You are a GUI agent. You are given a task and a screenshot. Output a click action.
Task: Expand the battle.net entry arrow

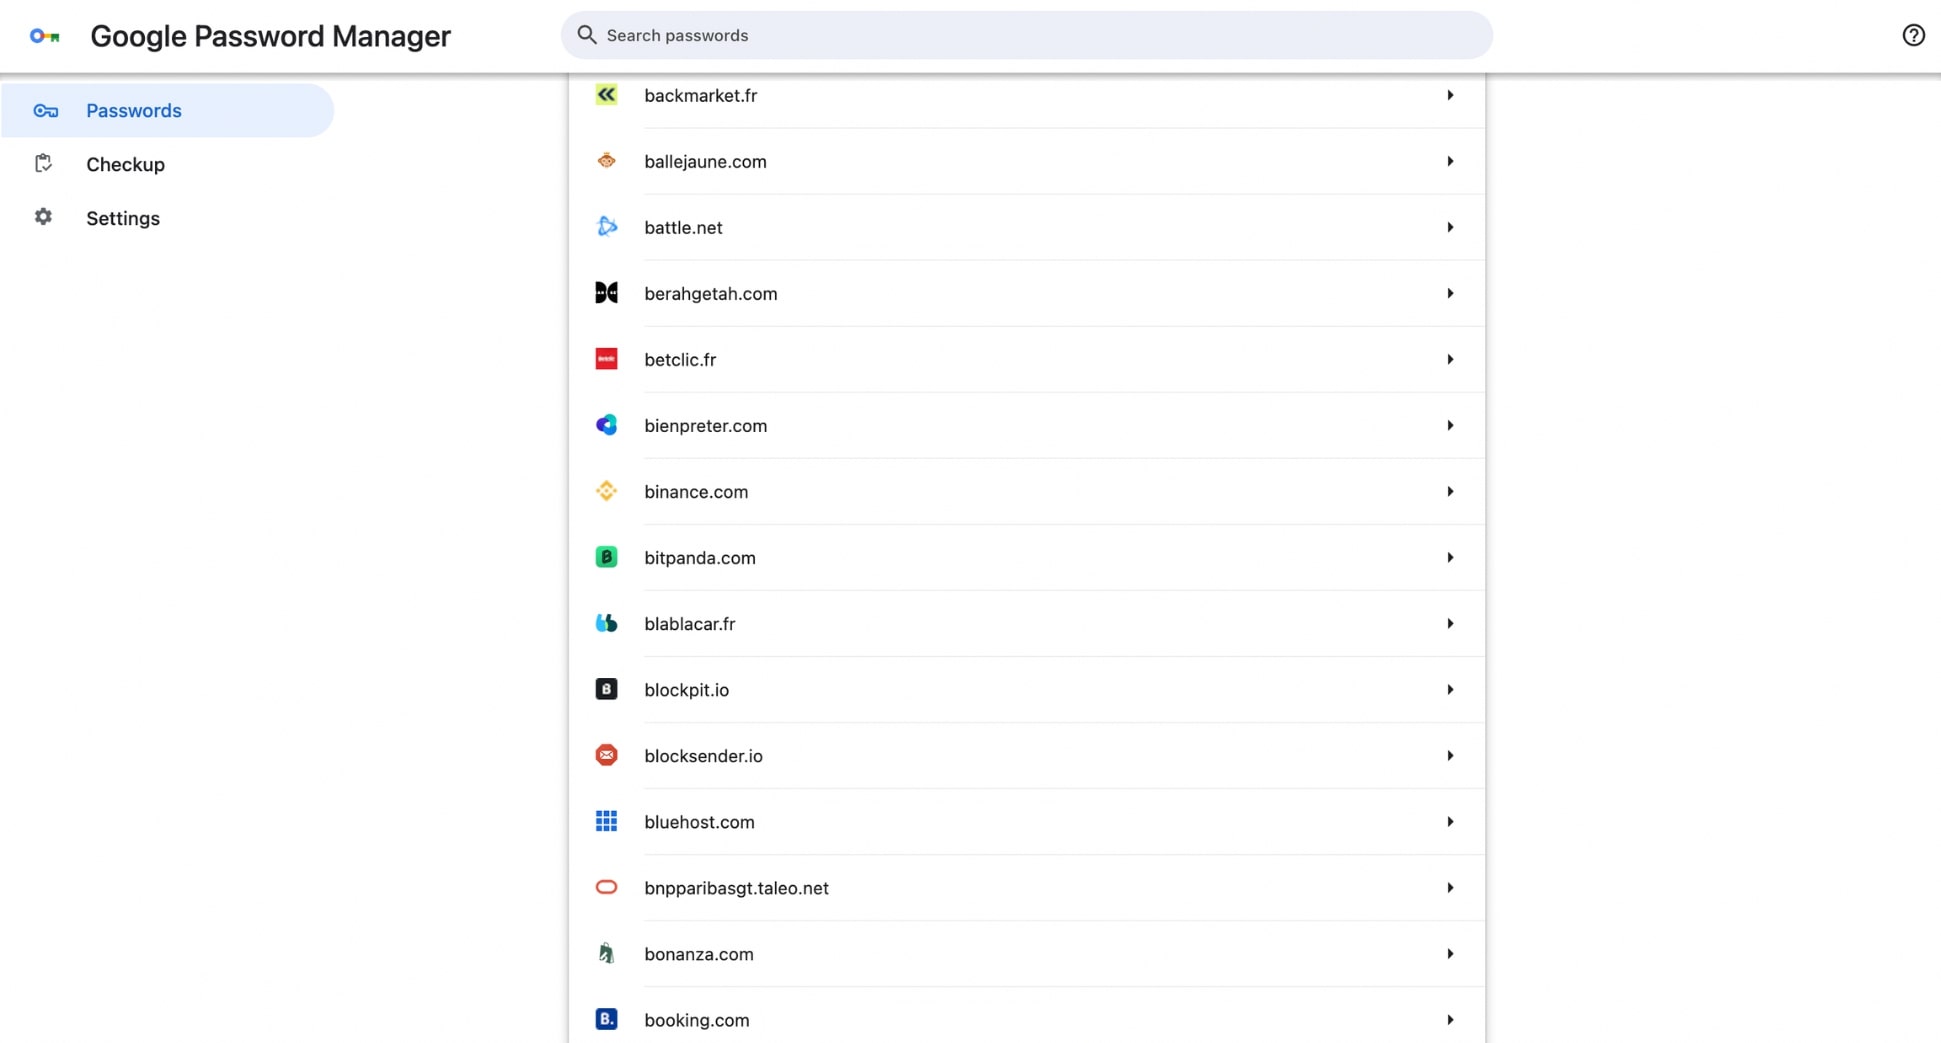(x=1450, y=227)
